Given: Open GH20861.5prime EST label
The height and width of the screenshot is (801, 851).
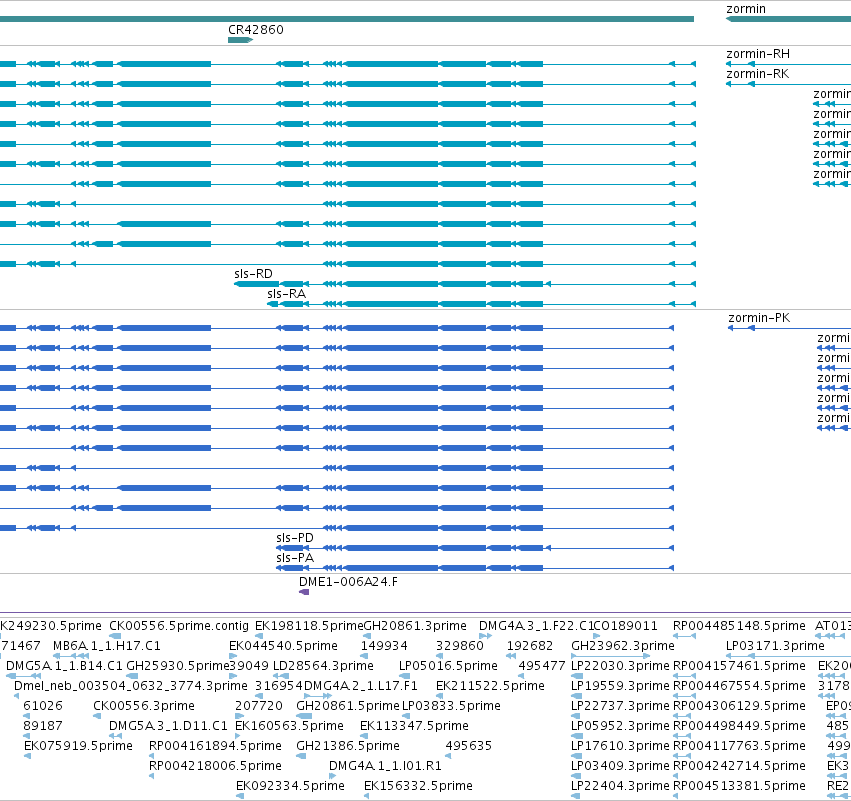Looking at the screenshot, I should 348,706.
